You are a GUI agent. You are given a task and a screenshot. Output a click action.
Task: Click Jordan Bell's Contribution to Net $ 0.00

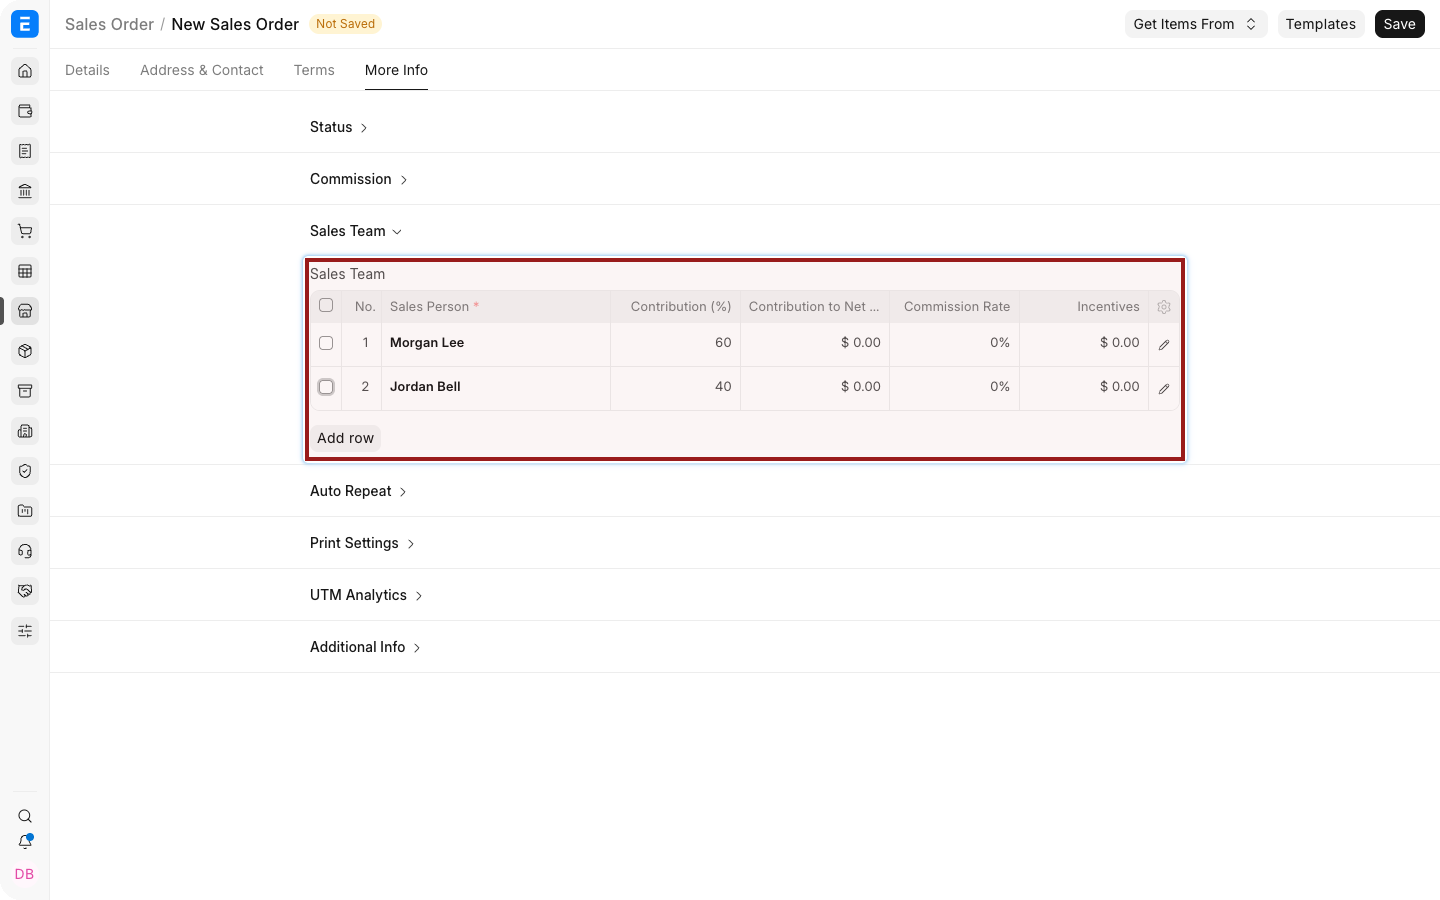(815, 387)
